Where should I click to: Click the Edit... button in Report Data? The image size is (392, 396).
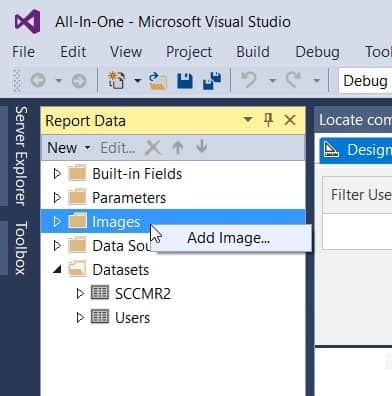[x=118, y=148]
